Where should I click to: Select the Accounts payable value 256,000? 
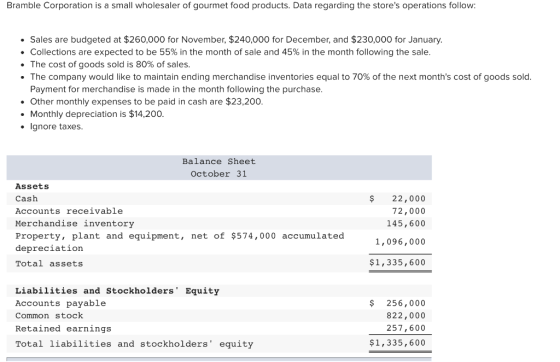406,303
